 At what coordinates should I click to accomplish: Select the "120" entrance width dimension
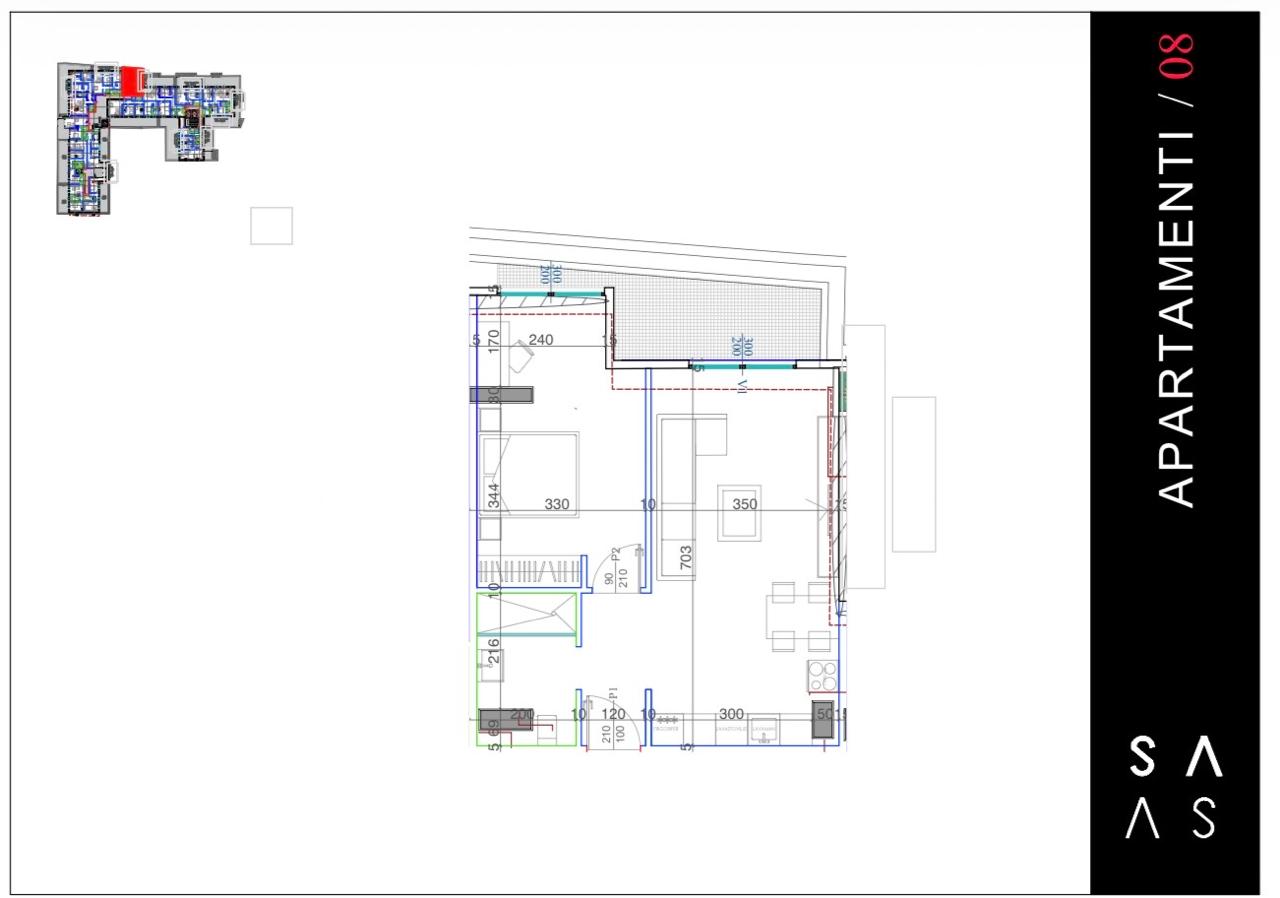coord(613,714)
